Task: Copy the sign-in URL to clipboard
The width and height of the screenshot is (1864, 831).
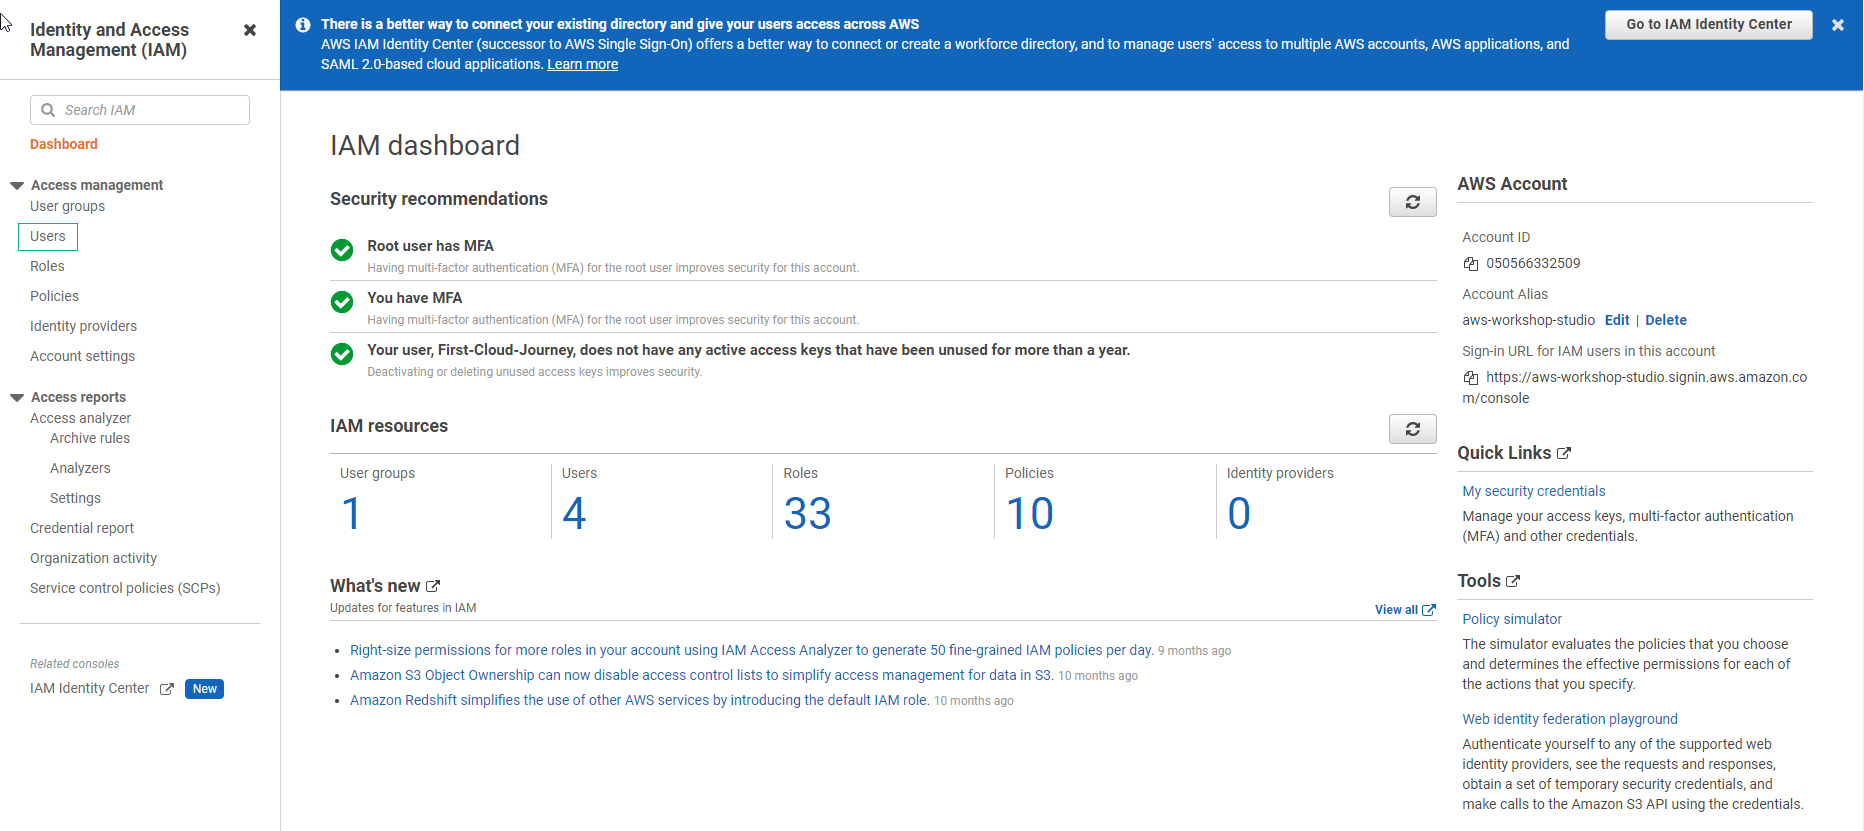Action: point(1471,378)
